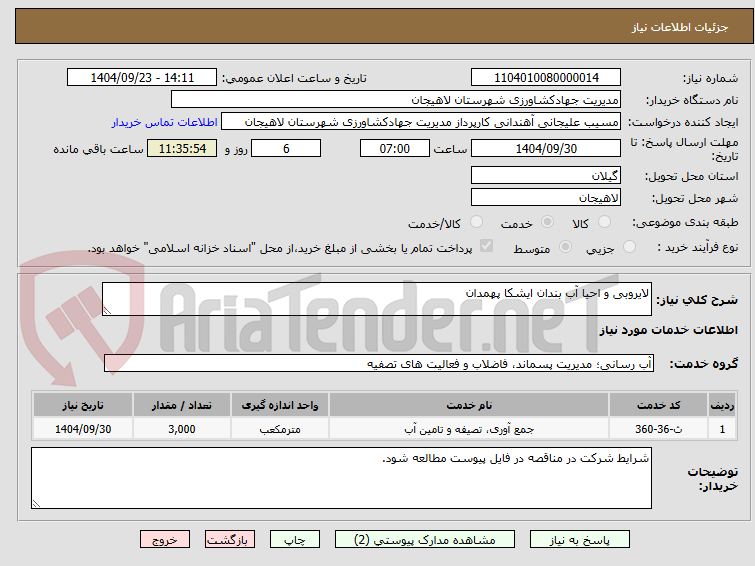Image resolution: width=755 pixels, height=566 pixels.
Task: Click the توضیحات خریدار text area
Action: 341,478
